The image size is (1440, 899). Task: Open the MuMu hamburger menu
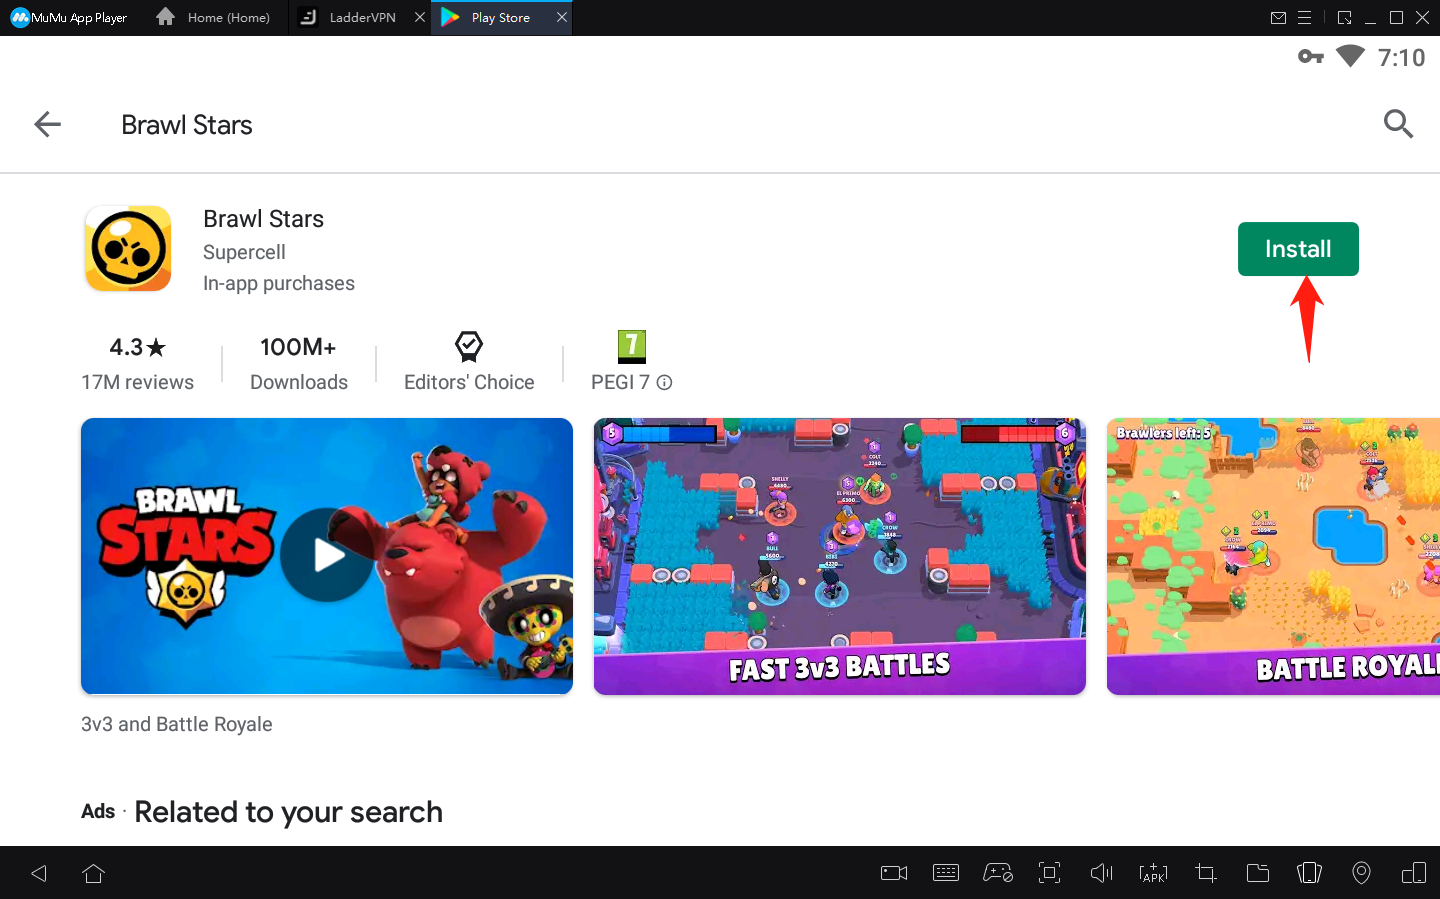1306,17
